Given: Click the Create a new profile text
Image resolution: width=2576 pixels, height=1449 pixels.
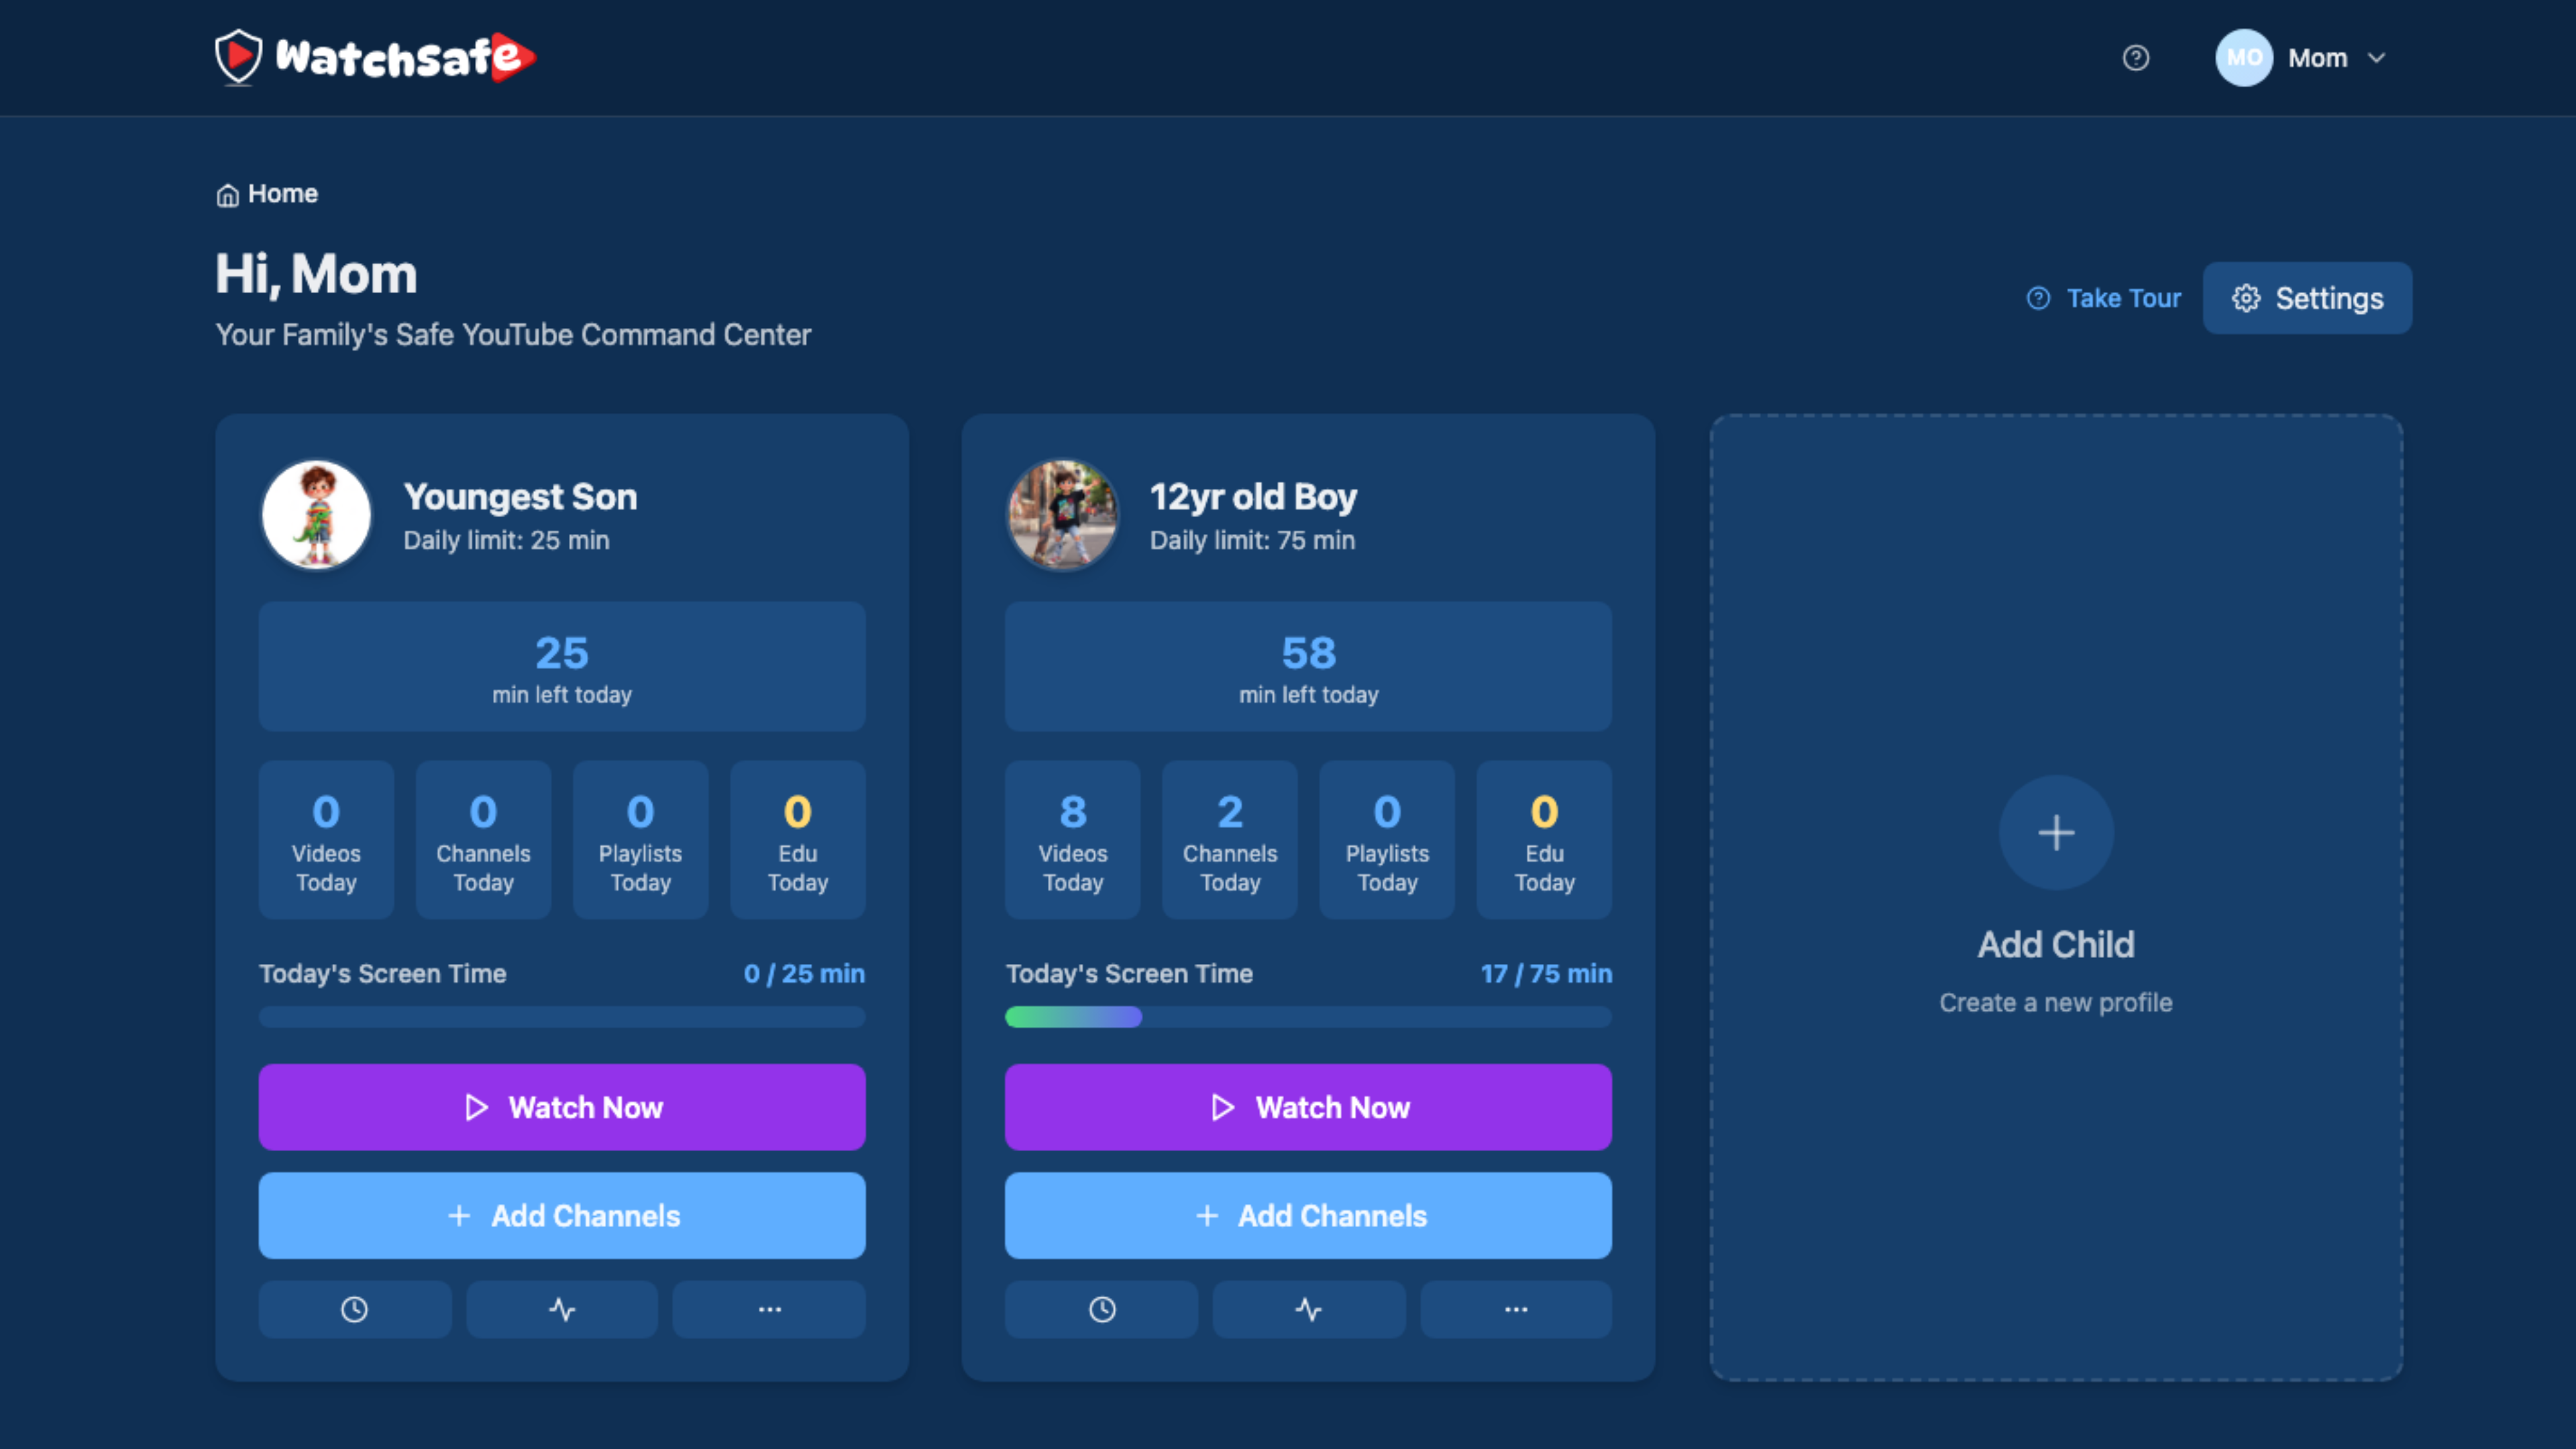Looking at the screenshot, I should [x=2056, y=1002].
